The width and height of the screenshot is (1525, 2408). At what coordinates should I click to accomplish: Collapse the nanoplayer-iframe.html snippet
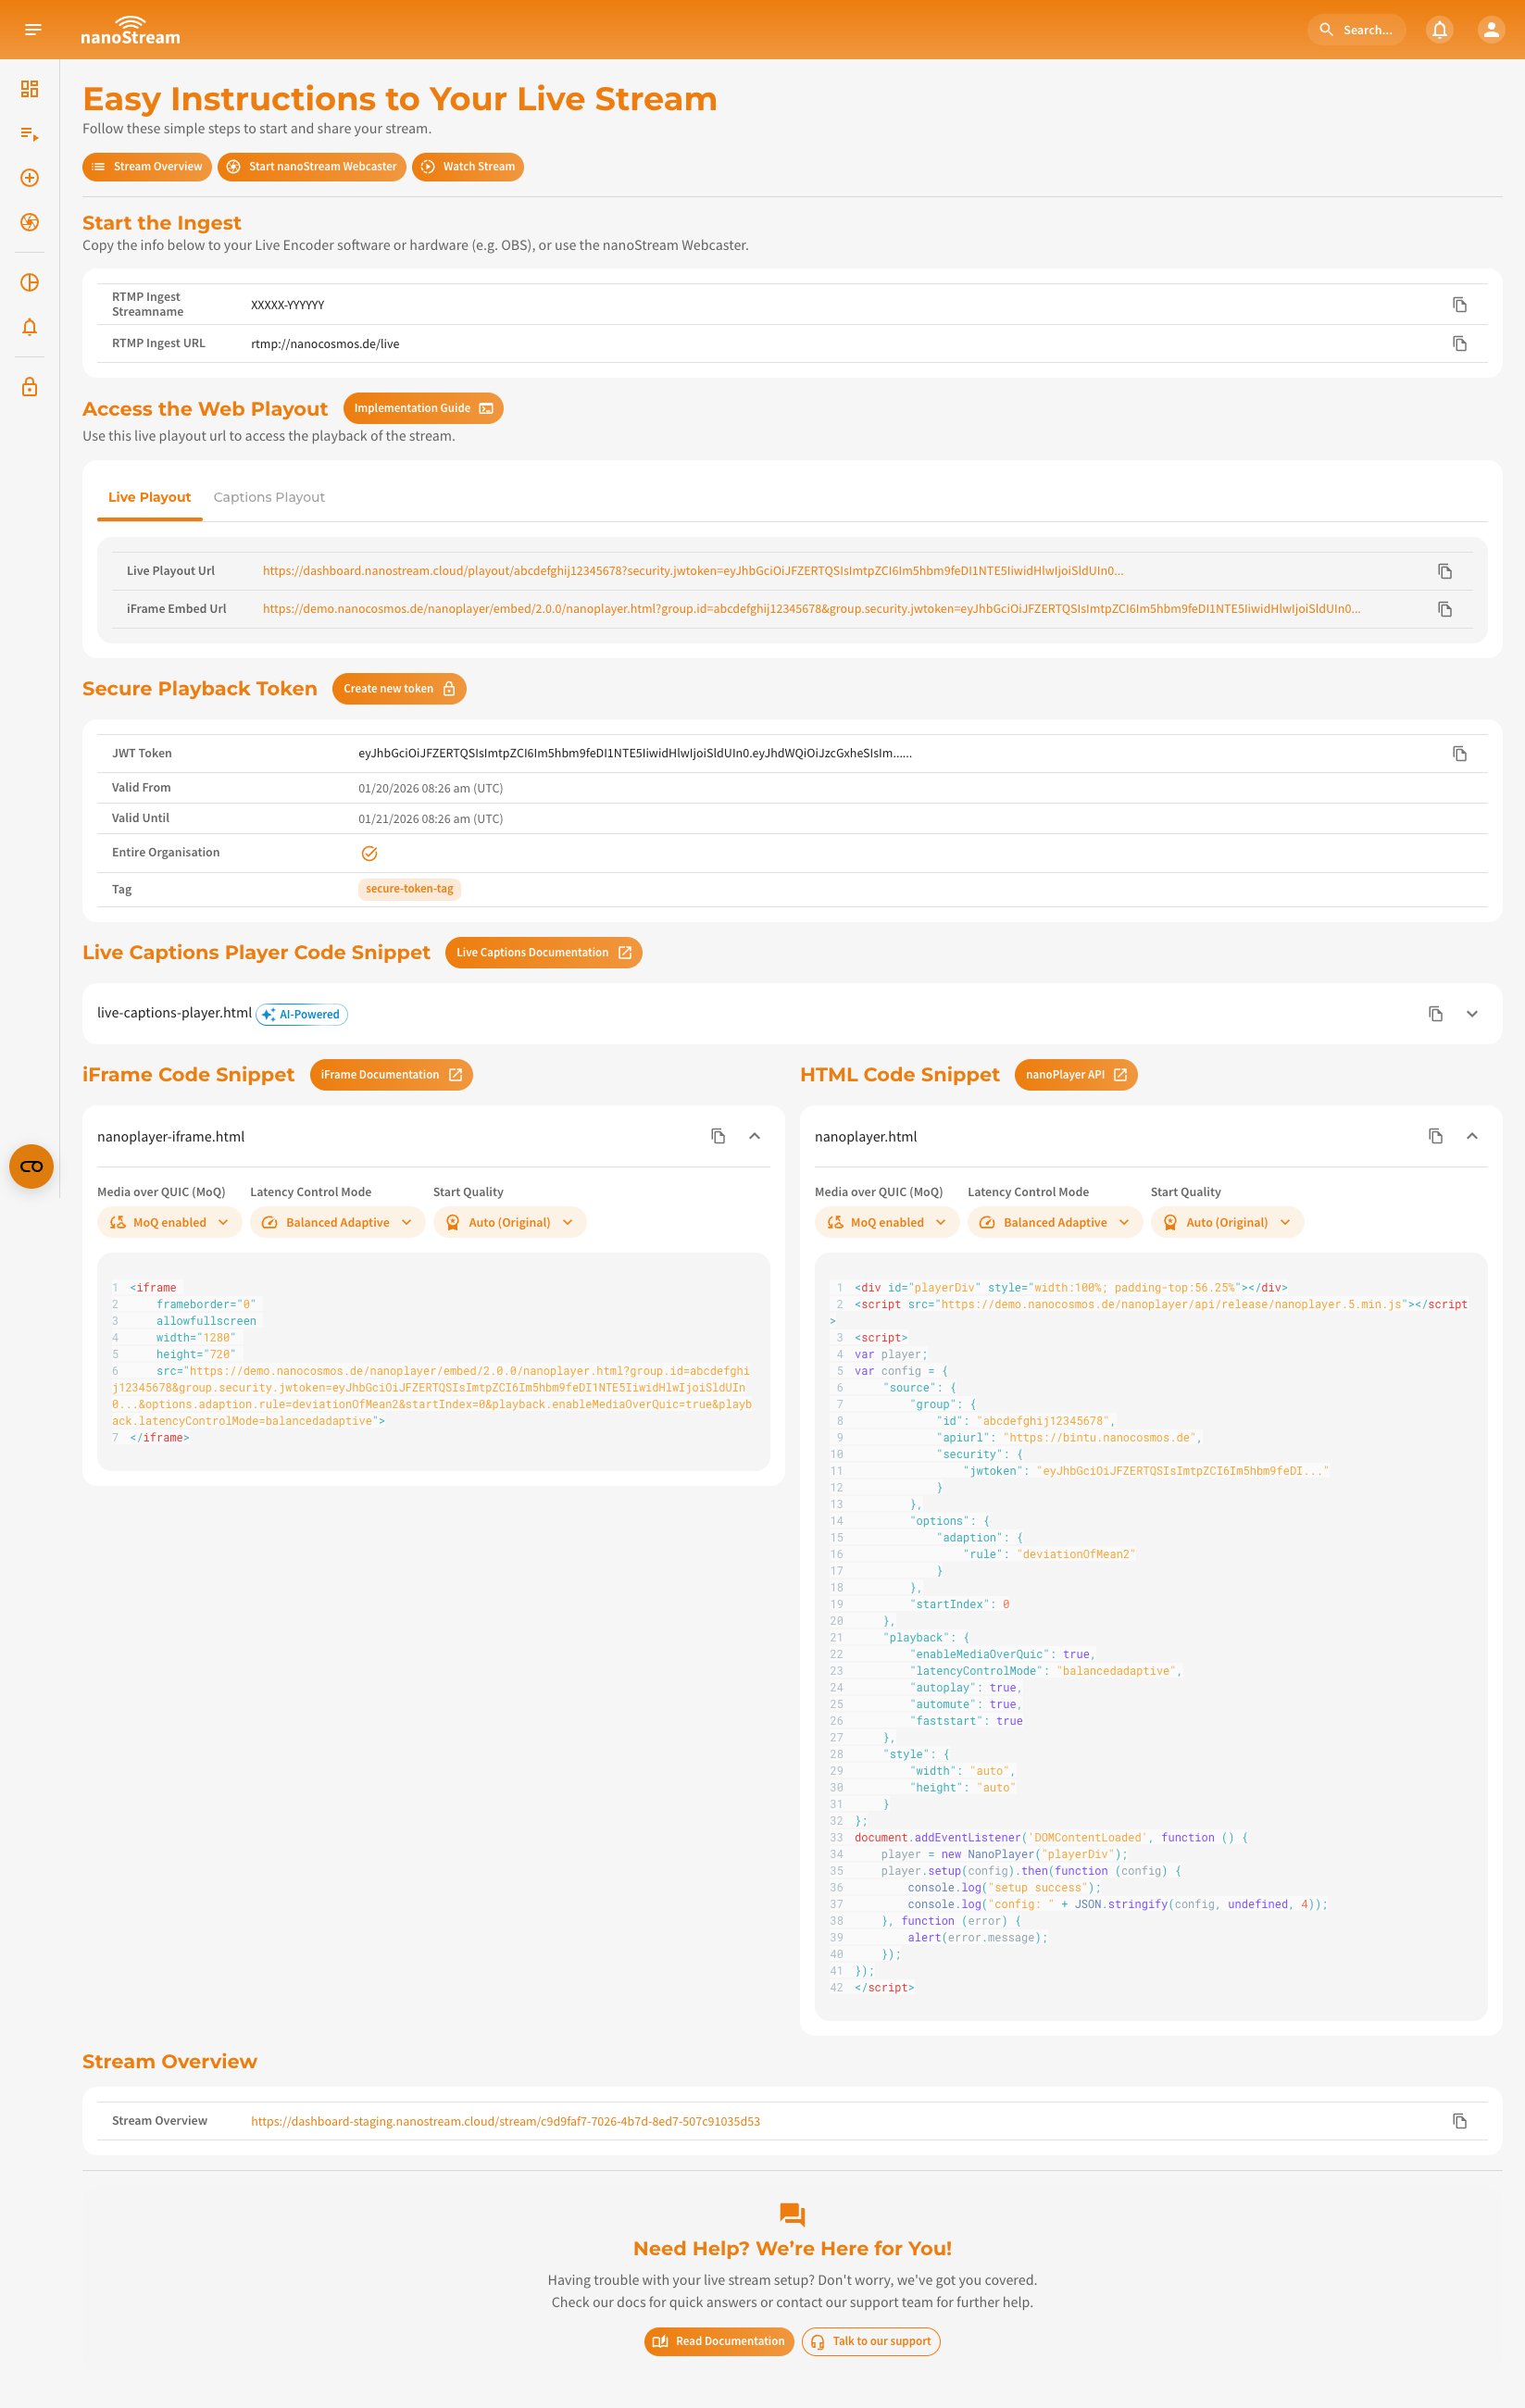click(754, 1136)
